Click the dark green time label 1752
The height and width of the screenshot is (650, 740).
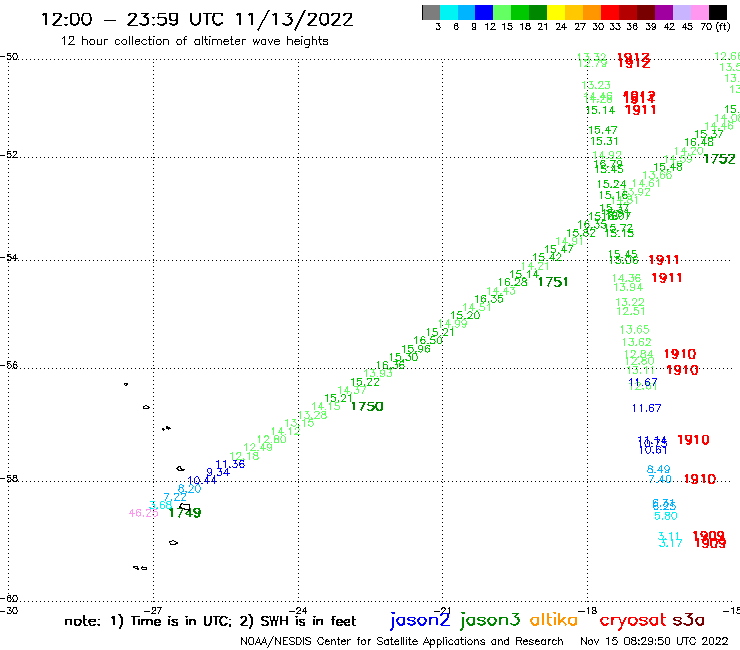click(x=719, y=159)
